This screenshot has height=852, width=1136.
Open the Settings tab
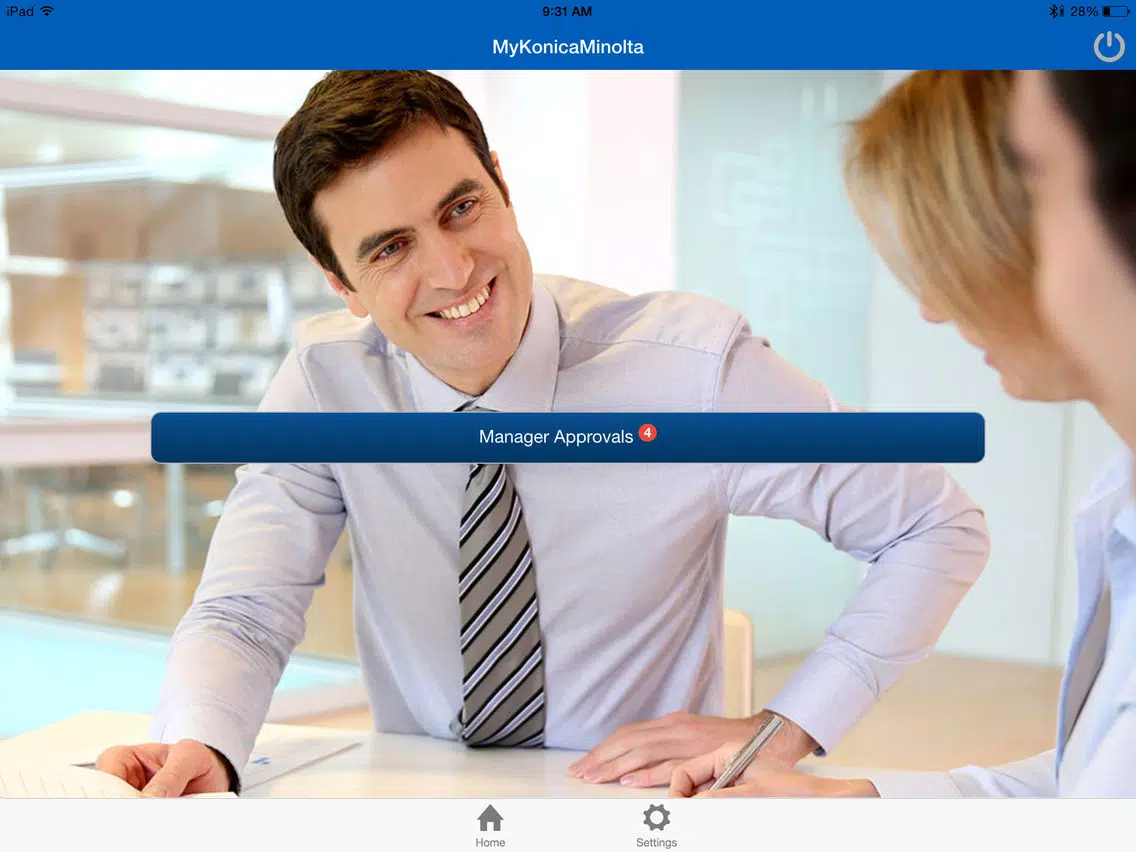(x=656, y=826)
